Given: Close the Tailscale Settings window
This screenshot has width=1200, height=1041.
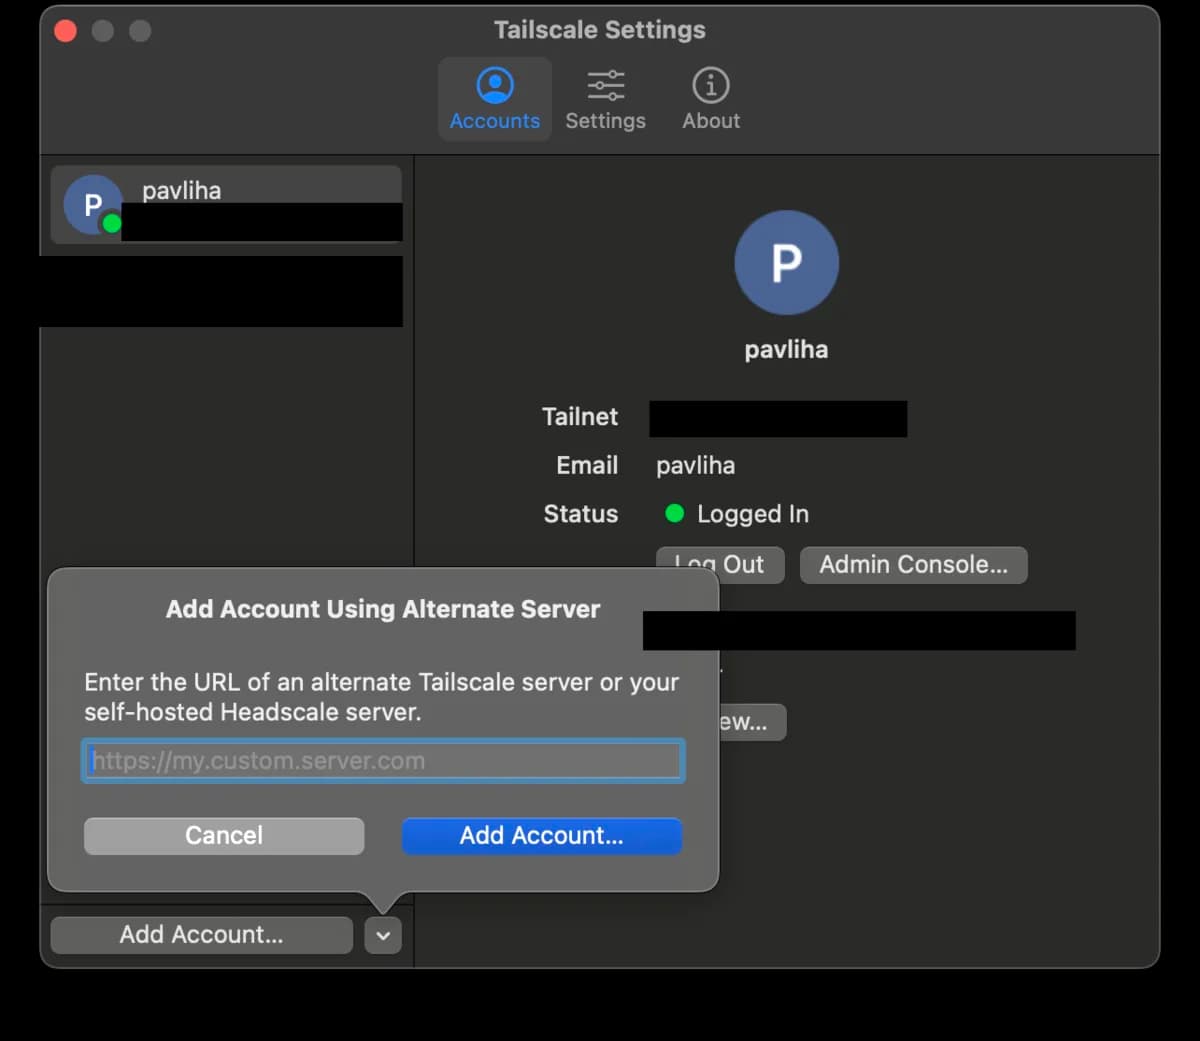Looking at the screenshot, I should pyautogui.click(x=65, y=31).
